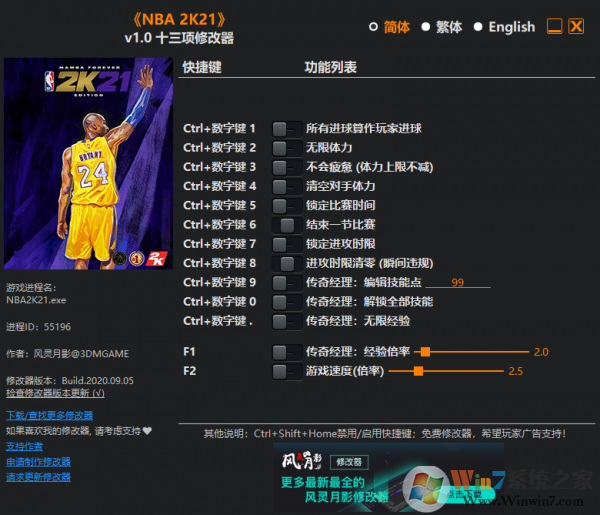
Task: Click the 编辑技能点 value field showing 99
Action: pos(458,282)
